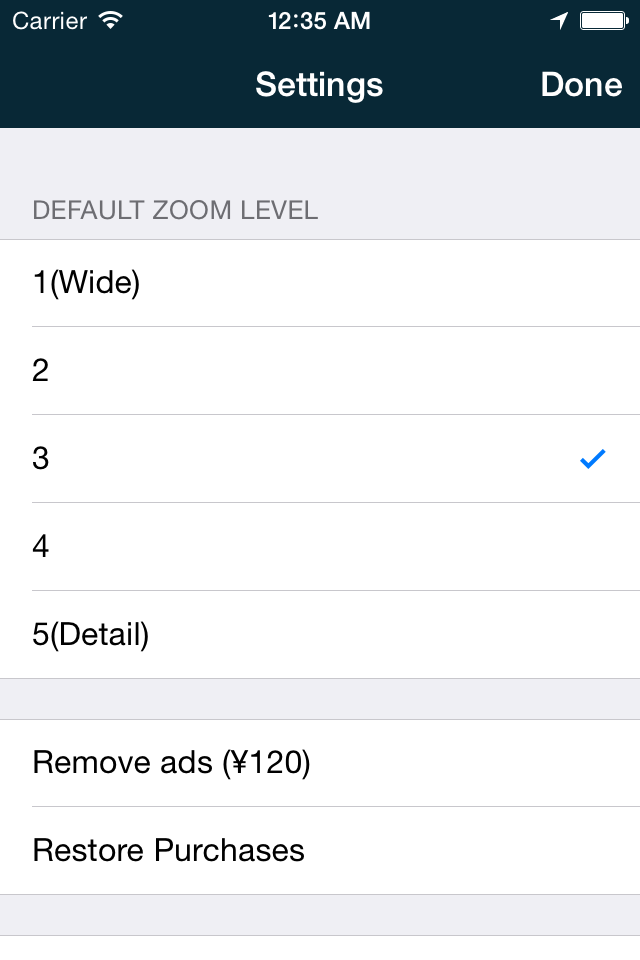Tap gray gap above Remove ads row
The width and height of the screenshot is (640, 960).
coord(320,699)
